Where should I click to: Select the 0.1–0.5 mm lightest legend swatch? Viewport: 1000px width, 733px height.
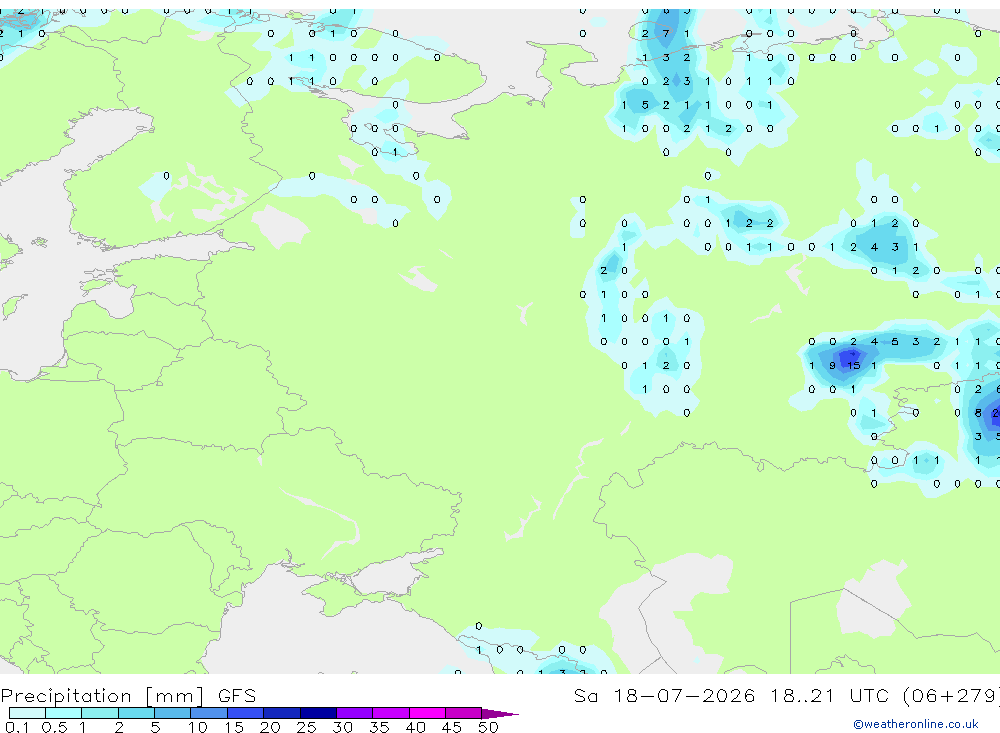point(27,713)
